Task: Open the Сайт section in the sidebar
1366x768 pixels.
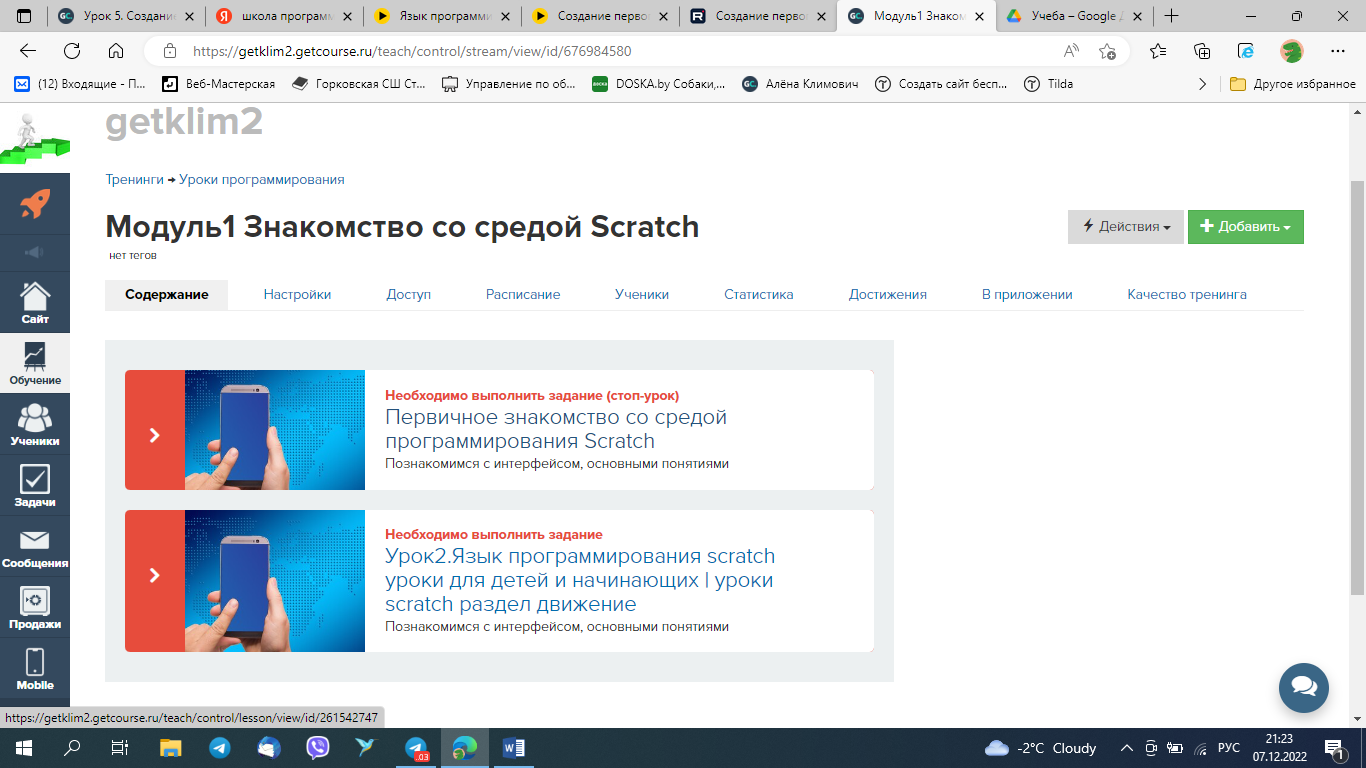Action: (35, 302)
